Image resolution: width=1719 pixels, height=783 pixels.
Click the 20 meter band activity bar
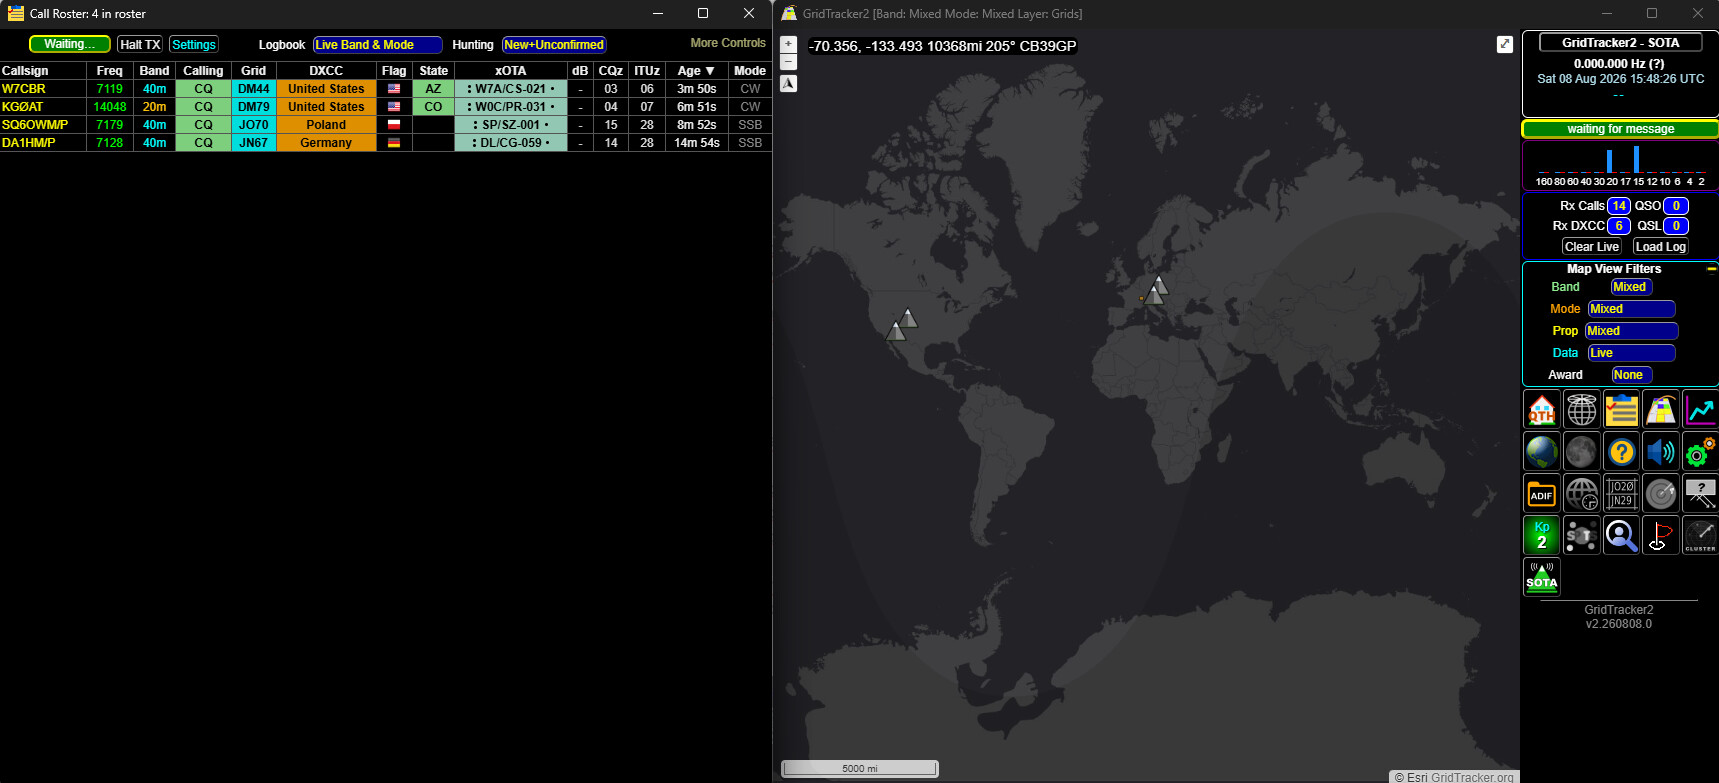[x=1610, y=161]
